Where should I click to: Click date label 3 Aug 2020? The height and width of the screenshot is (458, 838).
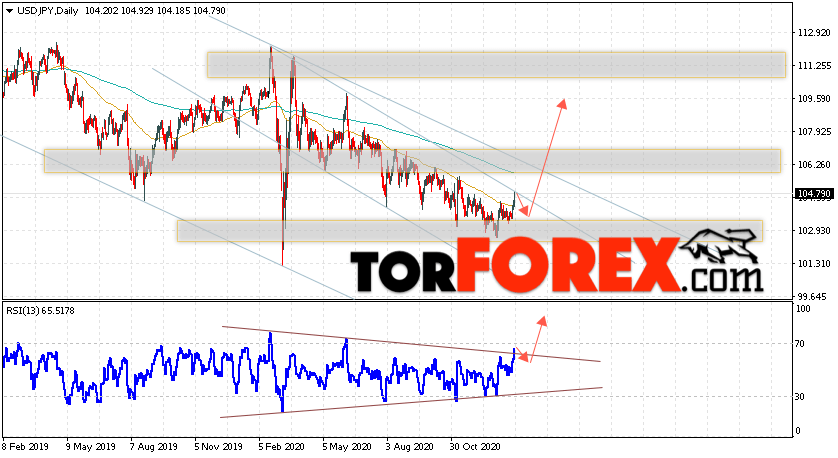coord(410,447)
